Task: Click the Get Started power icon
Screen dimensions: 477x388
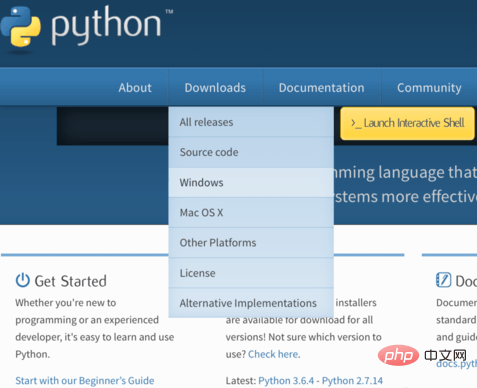Action: pos(23,280)
